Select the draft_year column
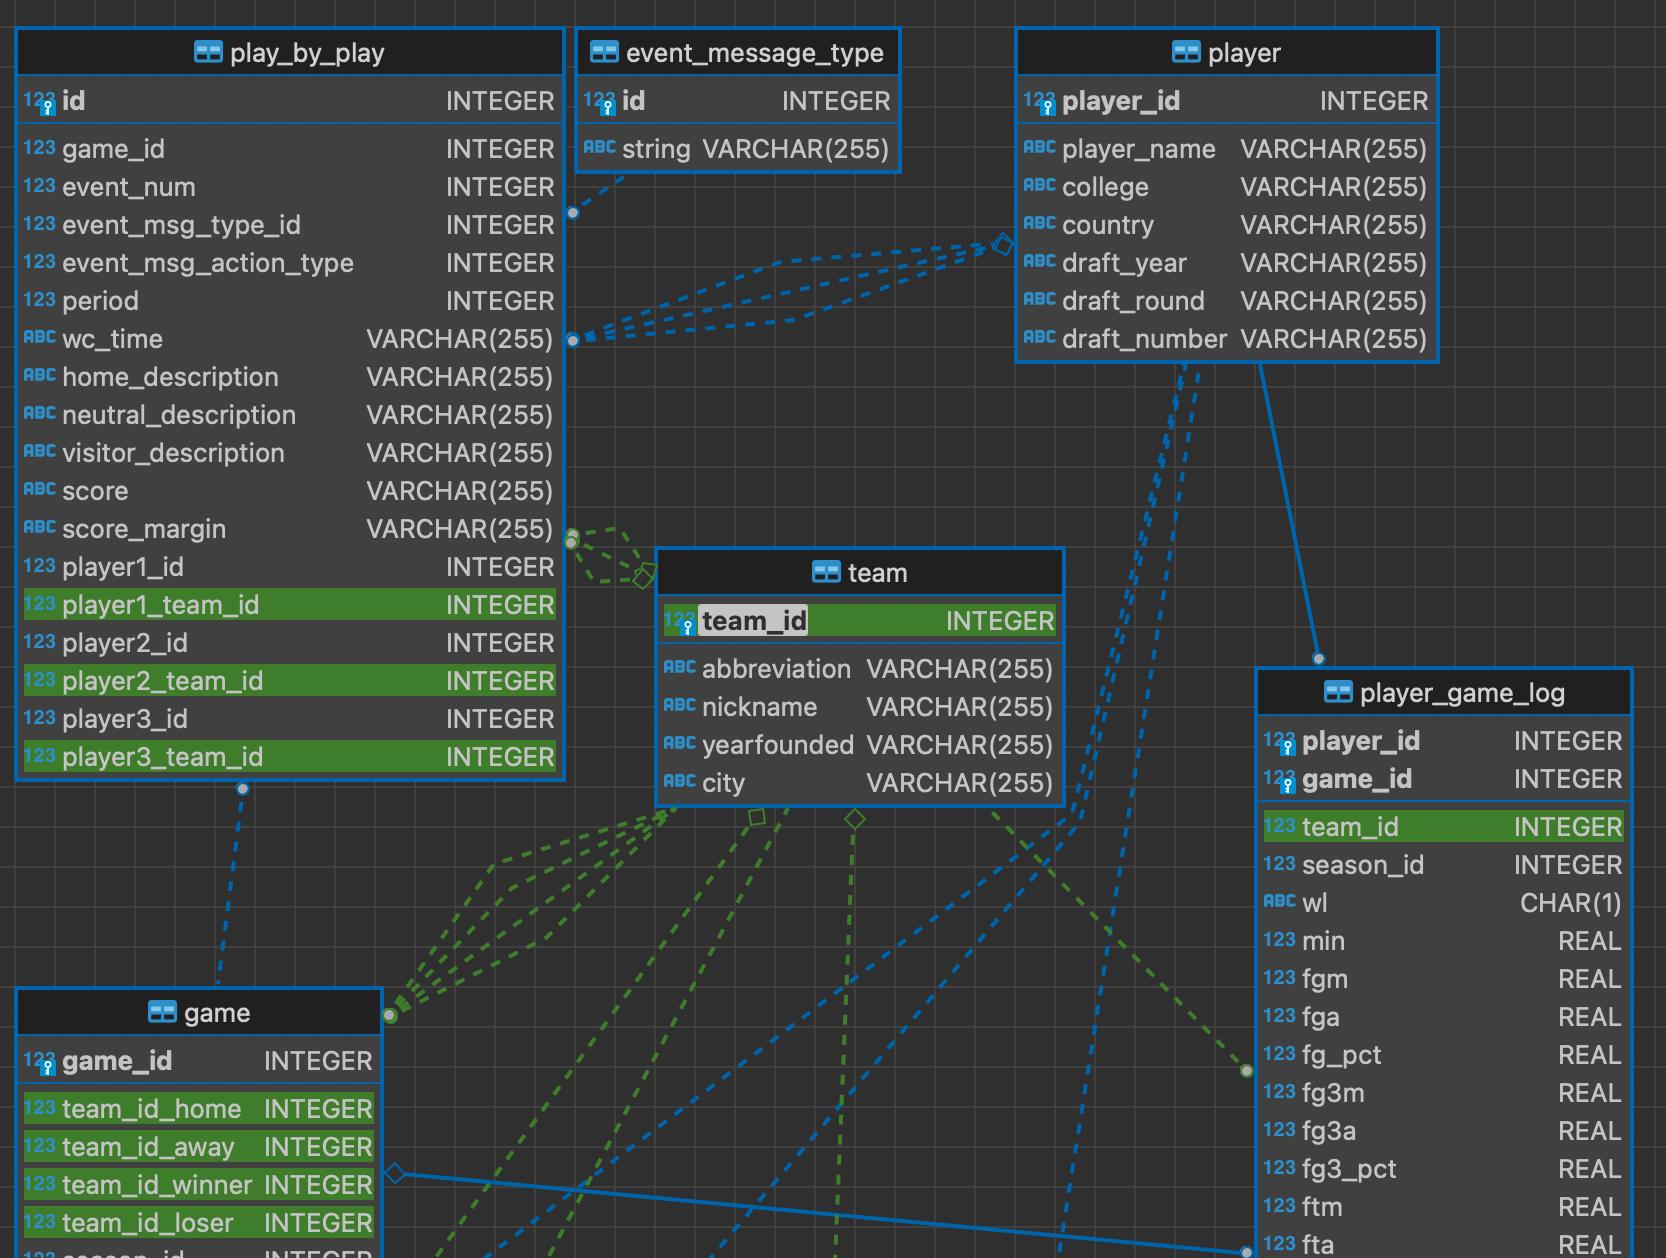This screenshot has width=1666, height=1258. coord(1226,263)
